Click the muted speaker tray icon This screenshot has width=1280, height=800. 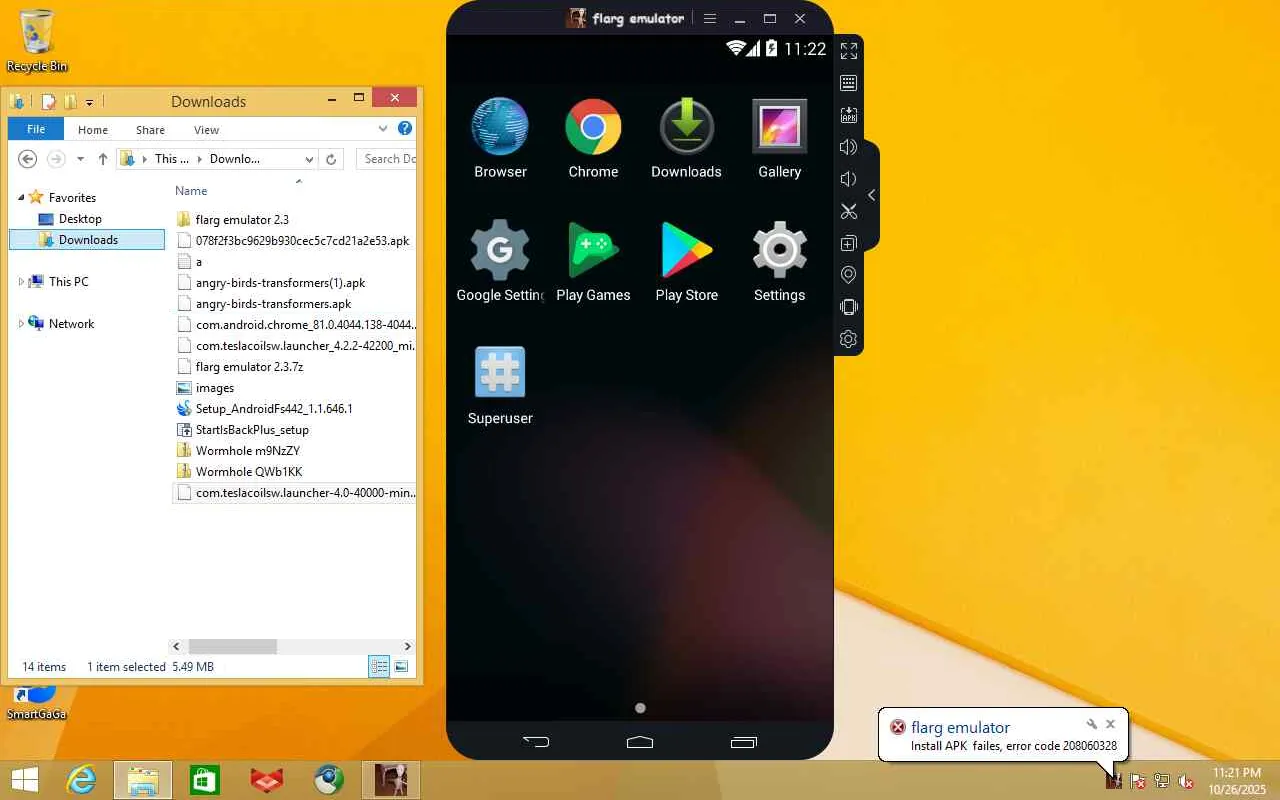pos(1186,781)
